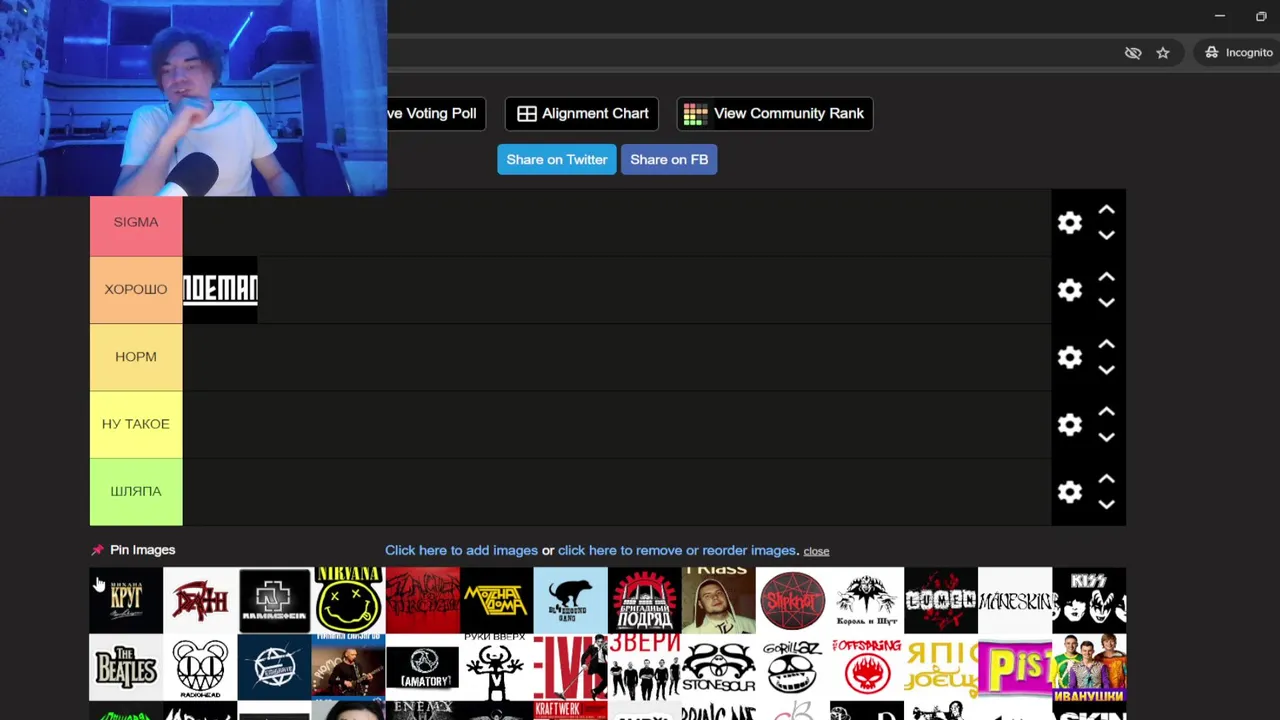Move НУ ТАКОЕ tier row up
Image resolution: width=1280 pixels, height=720 pixels.
[x=1106, y=411]
